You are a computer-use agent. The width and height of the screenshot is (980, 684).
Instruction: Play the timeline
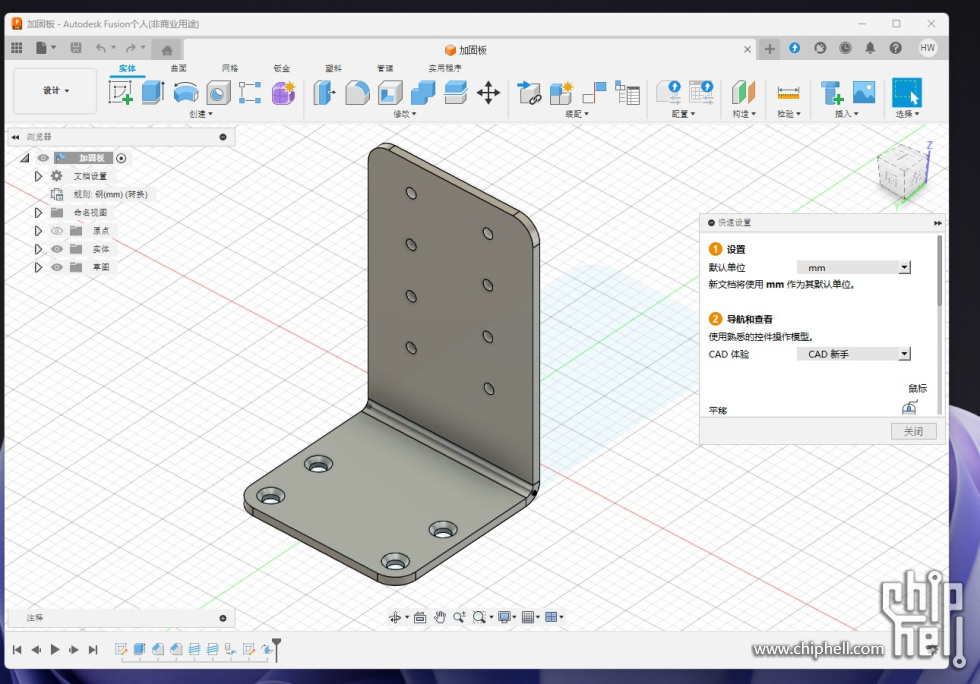coord(55,650)
